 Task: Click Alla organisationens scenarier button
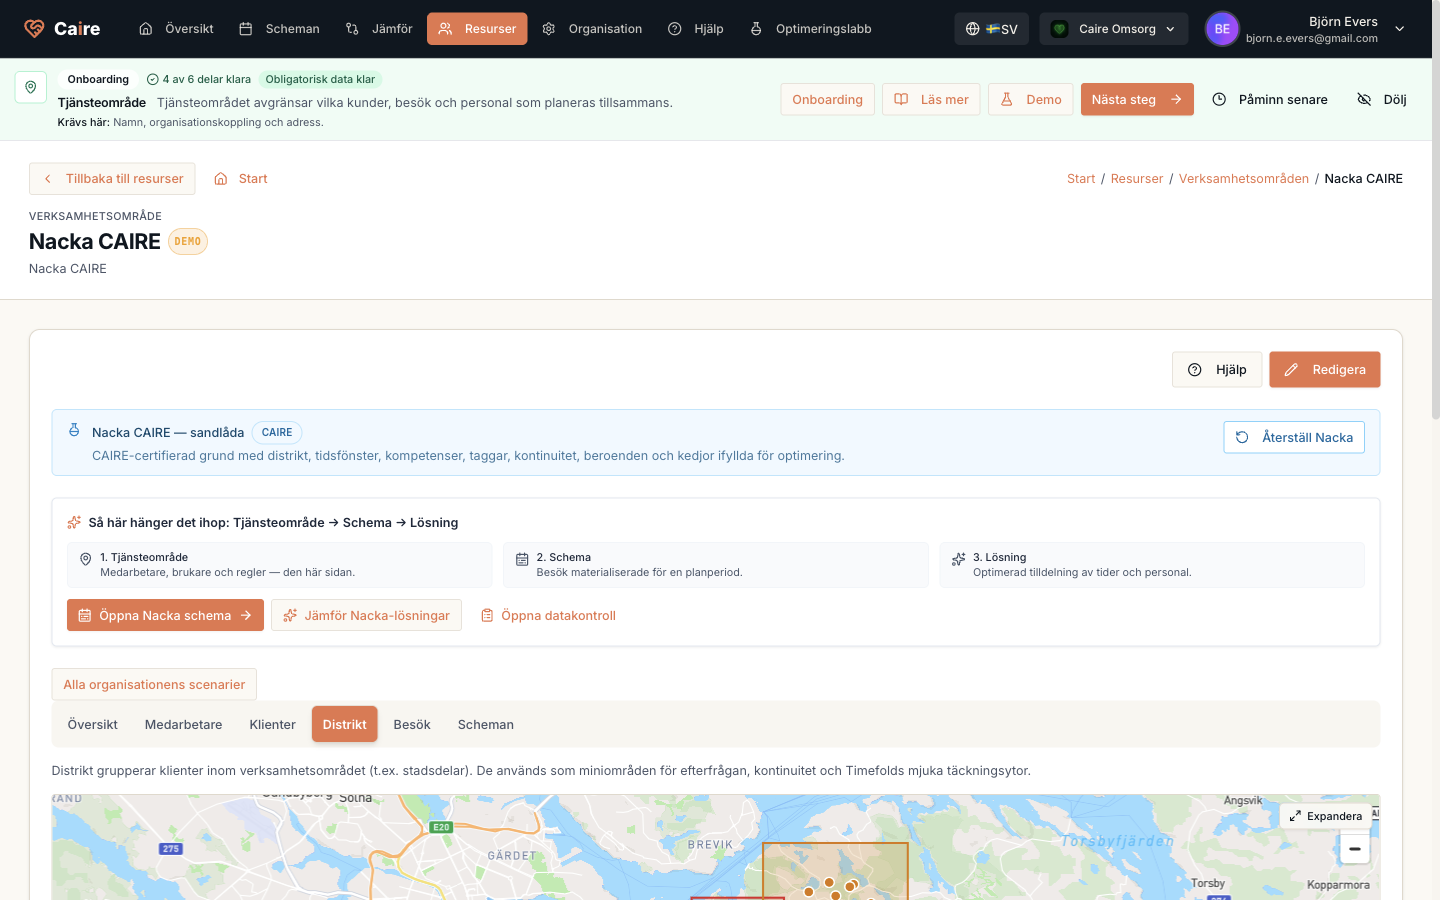[154, 685]
